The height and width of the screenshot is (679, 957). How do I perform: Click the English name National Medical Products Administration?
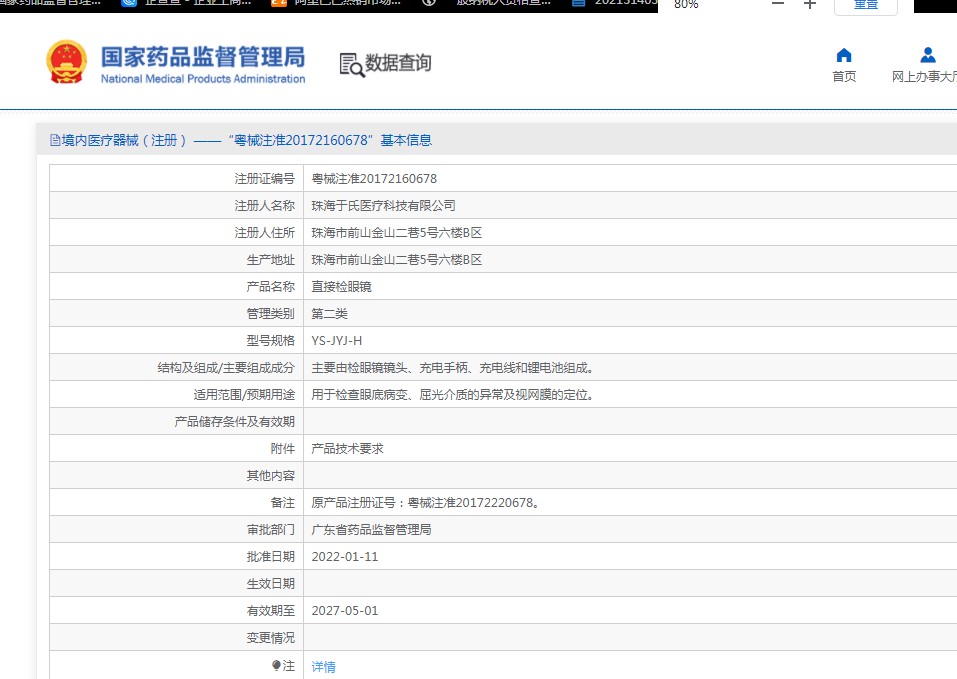click(x=203, y=79)
